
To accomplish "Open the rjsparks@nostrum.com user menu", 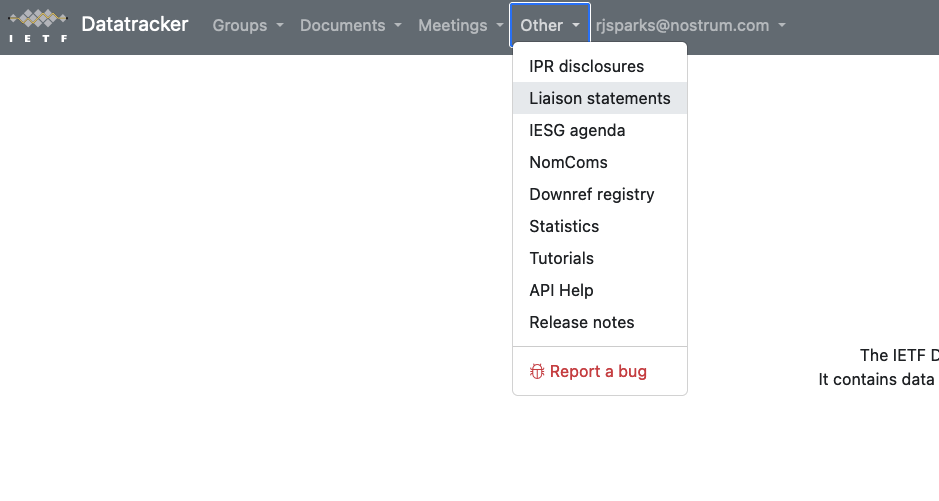I will point(690,25).
